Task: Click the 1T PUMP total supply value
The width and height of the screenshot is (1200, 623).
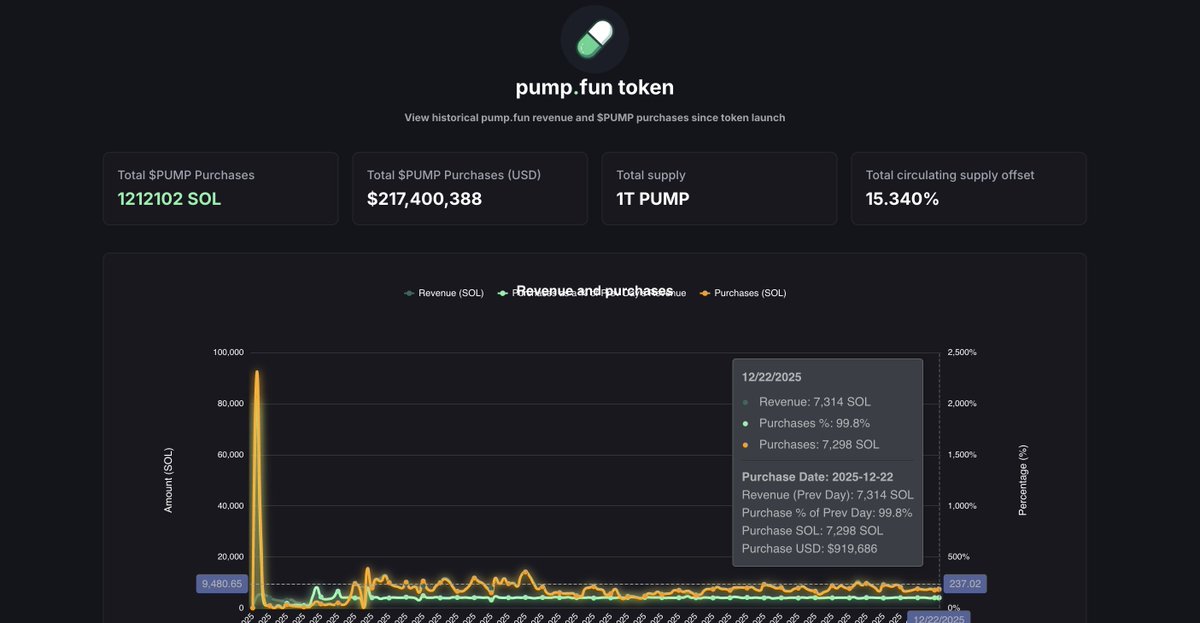Action: (652, 199)
